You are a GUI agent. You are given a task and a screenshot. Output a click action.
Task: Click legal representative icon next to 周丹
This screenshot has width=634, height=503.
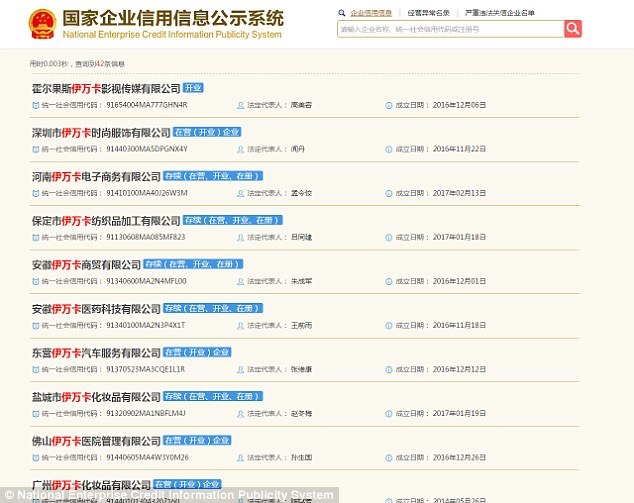click(x=240, y=148)
